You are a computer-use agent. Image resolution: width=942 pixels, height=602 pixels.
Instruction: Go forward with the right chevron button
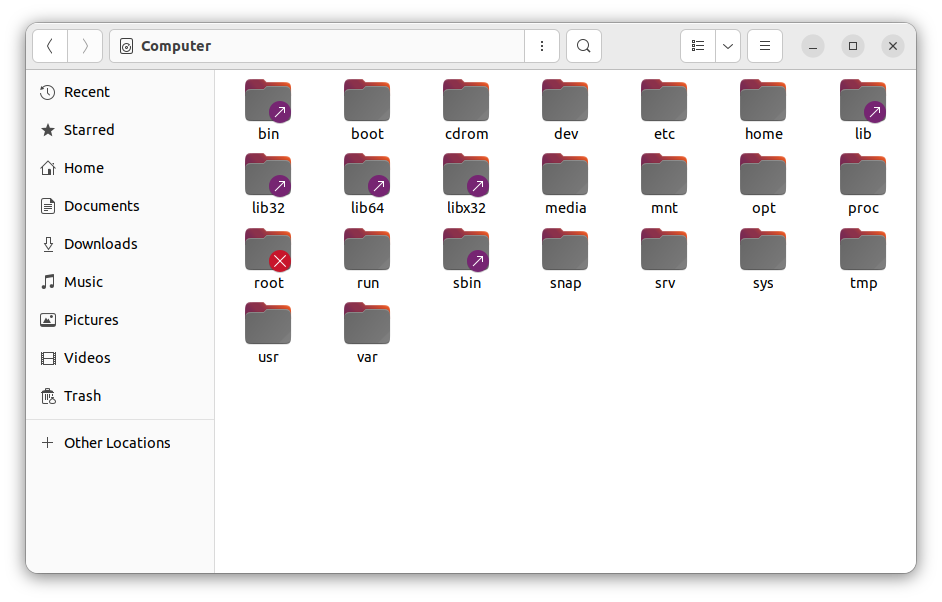(x=85, y=46)
